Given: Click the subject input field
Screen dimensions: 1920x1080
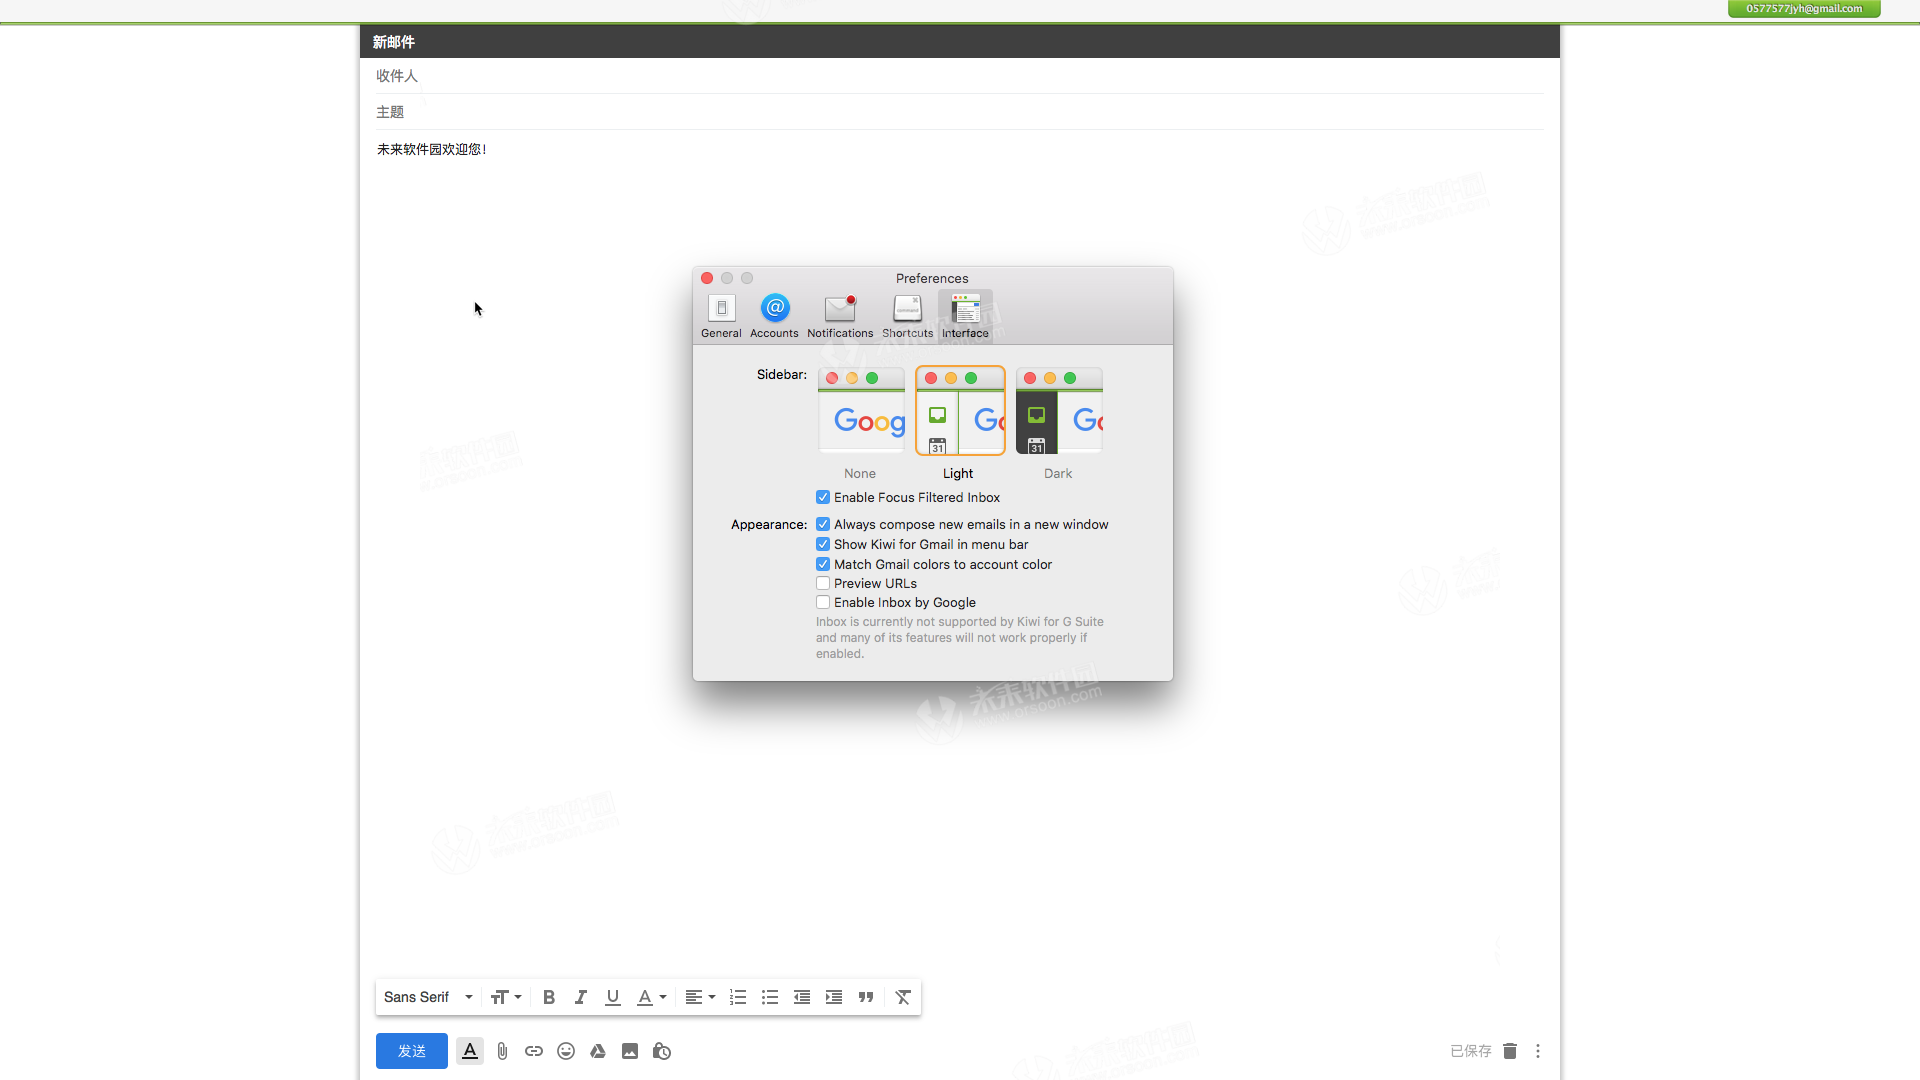Looking at the screenshot, I should click(959, 112).
